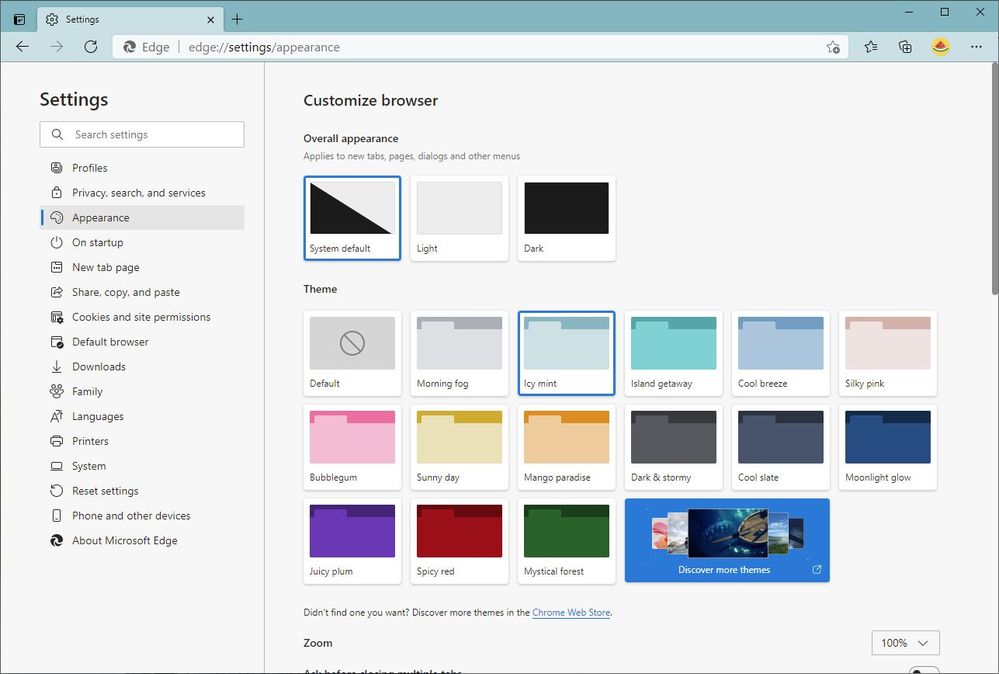Choose the Light overall appearance option

pos(459,218)
